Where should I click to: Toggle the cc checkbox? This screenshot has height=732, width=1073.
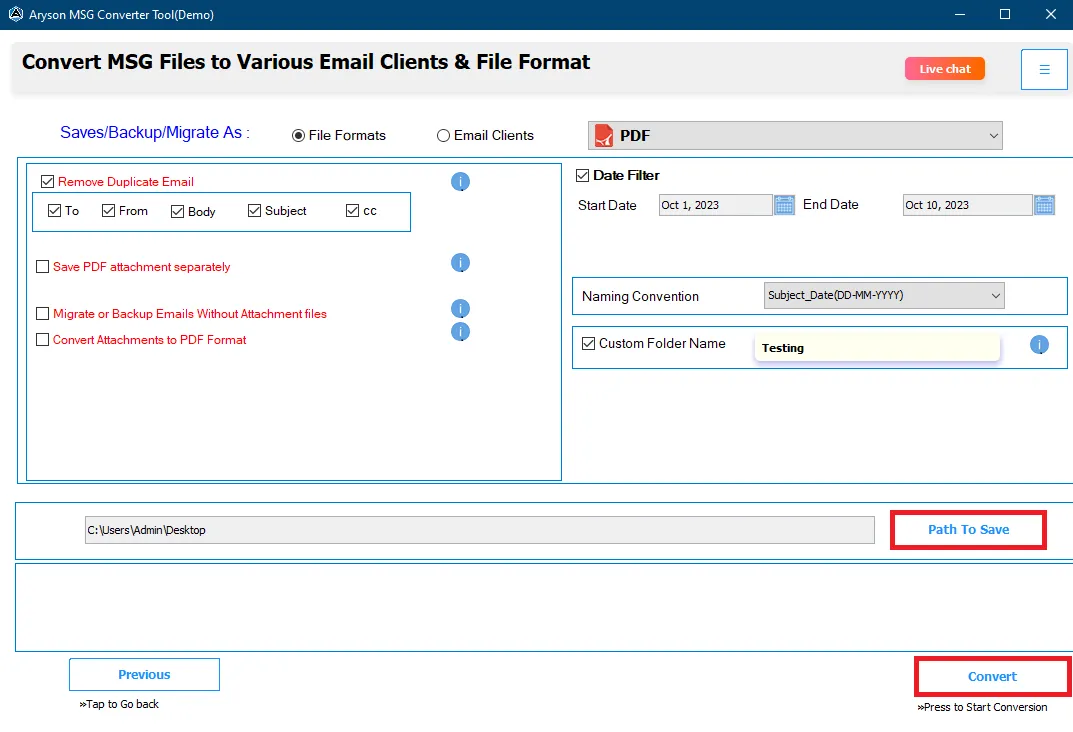pyautogui.click(x=352, y=211)
